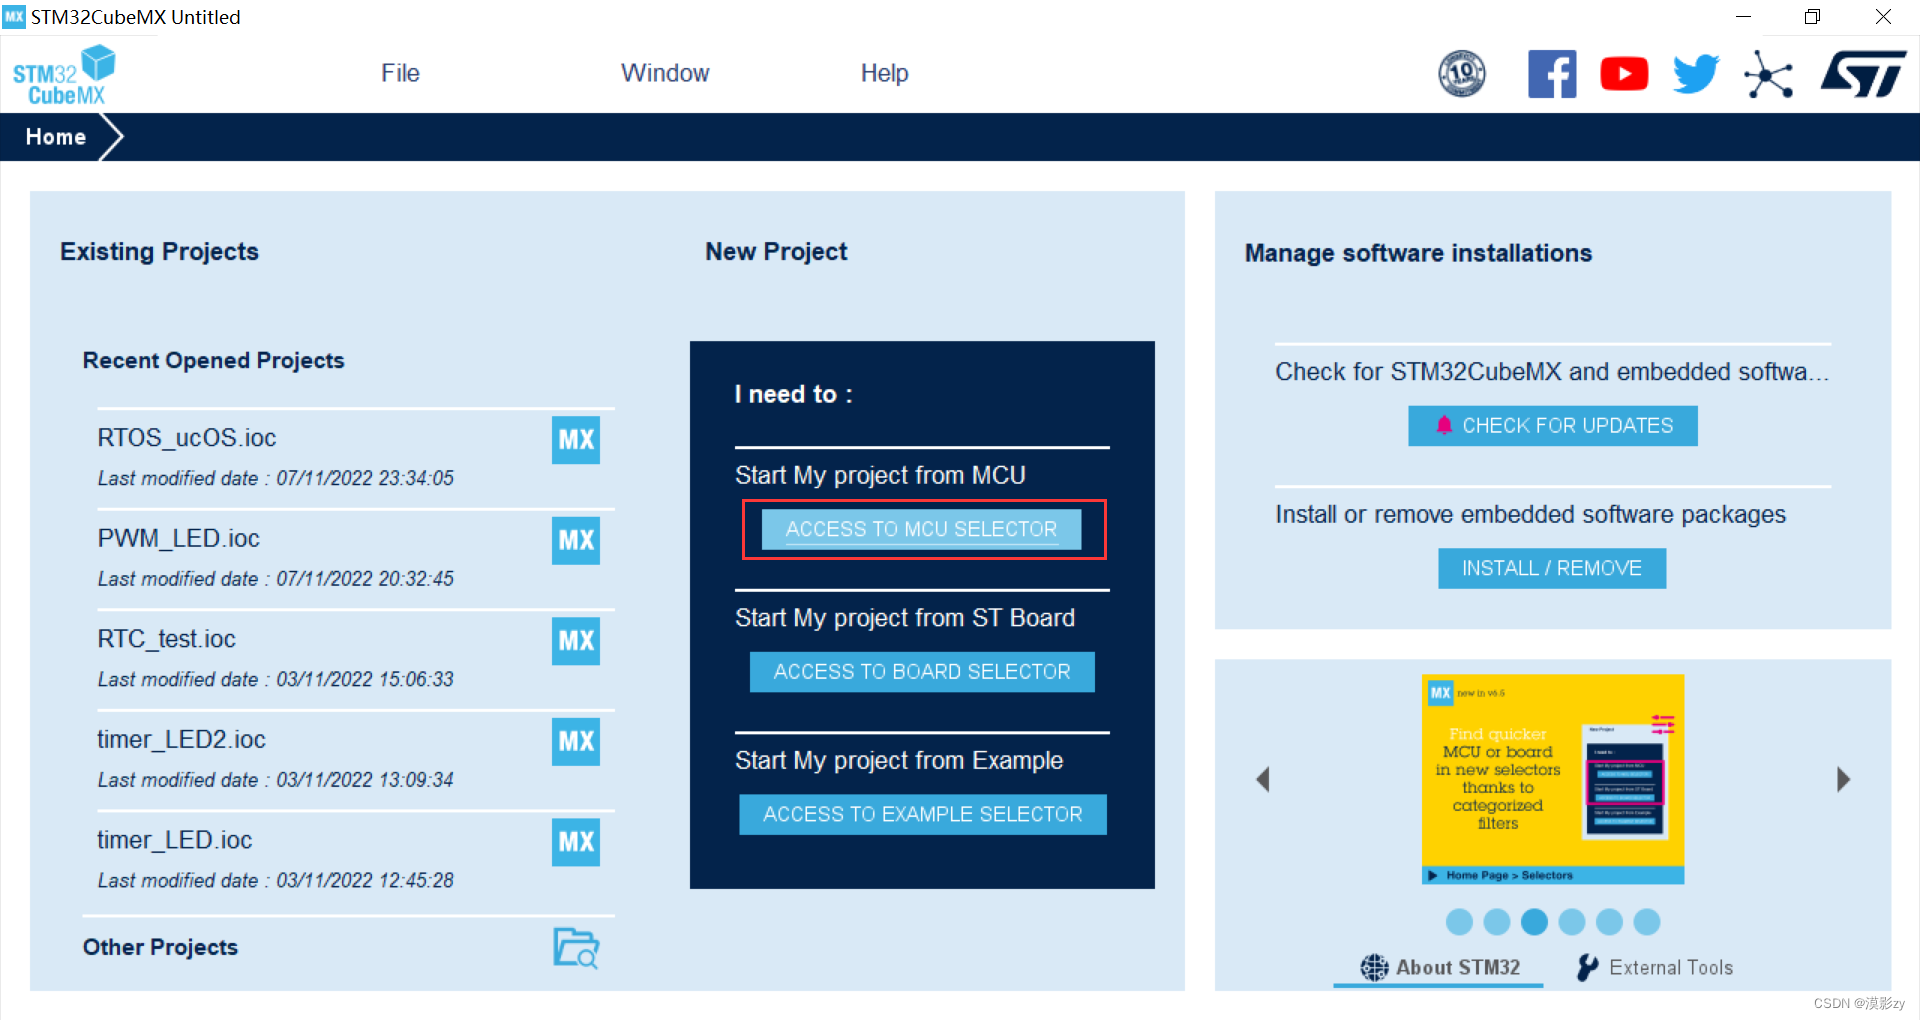
Task: Click the Other Projects label
Action: pyautogui.click(x=160, y=947)
